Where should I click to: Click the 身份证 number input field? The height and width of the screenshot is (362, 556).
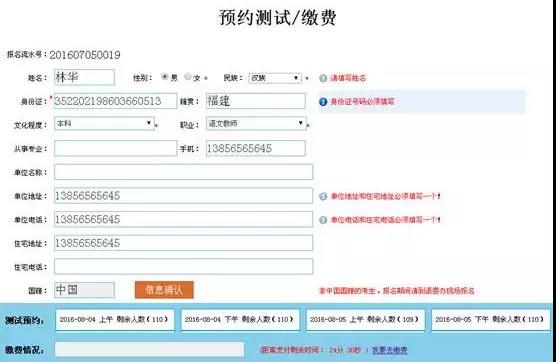[x=115, y=101]
